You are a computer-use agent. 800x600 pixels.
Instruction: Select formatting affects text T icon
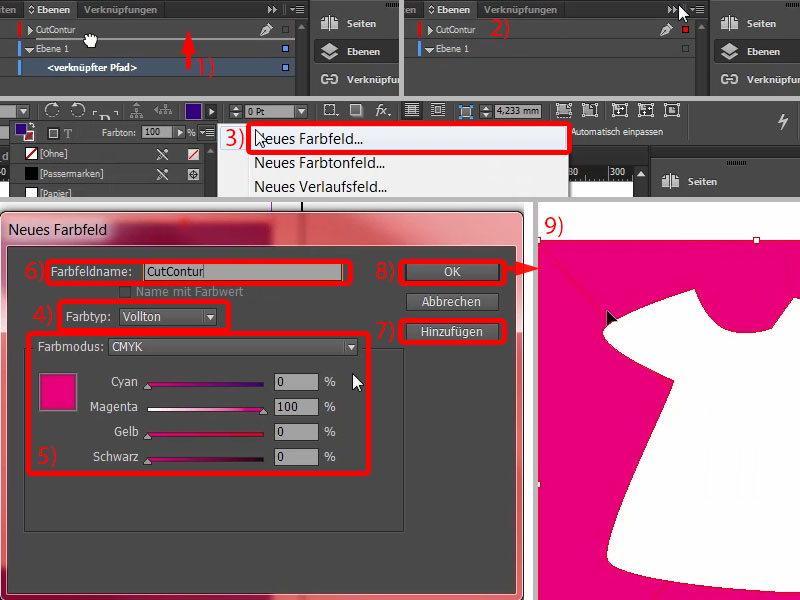coord(68,133)
